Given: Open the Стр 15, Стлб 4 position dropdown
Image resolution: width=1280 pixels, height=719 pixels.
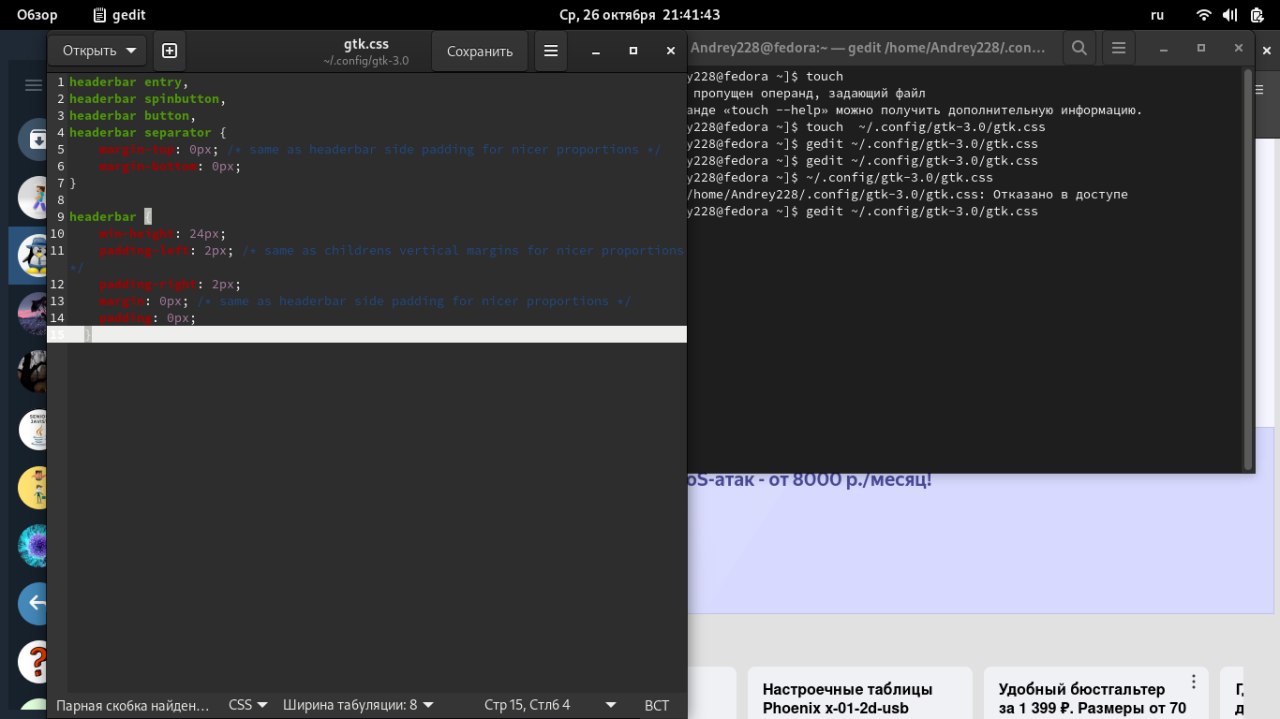Looking at the screenshot, I should 550,705.
